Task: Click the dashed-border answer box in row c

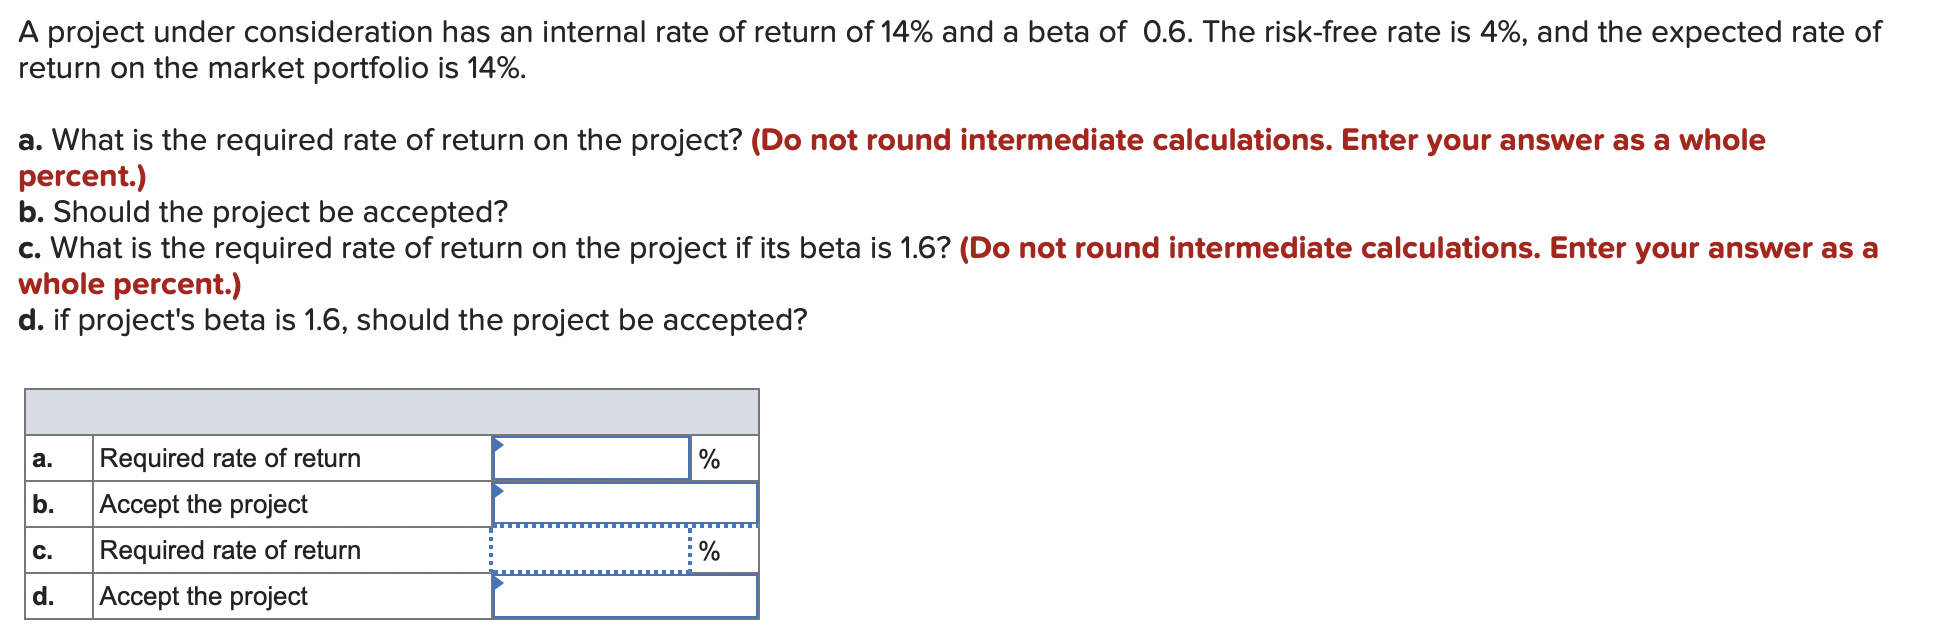Action: click(x=592, y=550)
